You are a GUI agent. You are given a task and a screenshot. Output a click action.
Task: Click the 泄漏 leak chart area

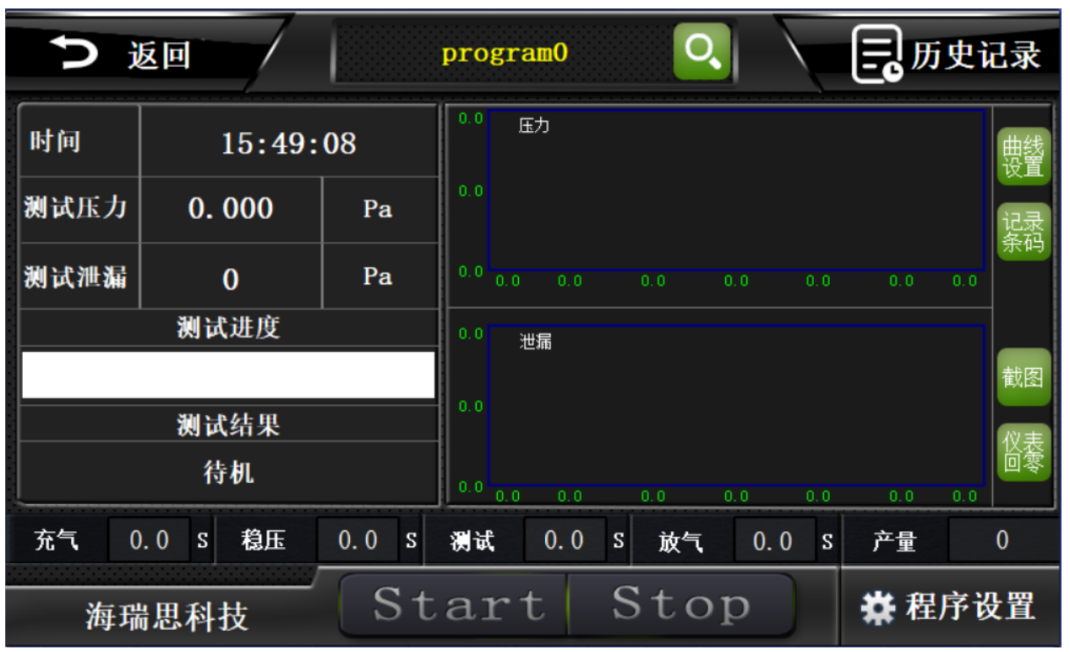736,405
